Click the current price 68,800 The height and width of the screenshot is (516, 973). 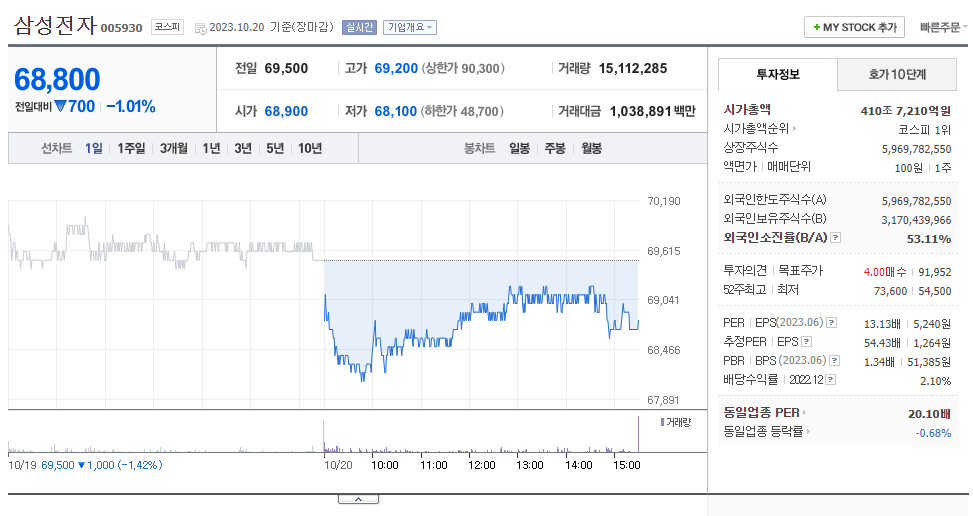pyautogui.click(x=57, y=79)
